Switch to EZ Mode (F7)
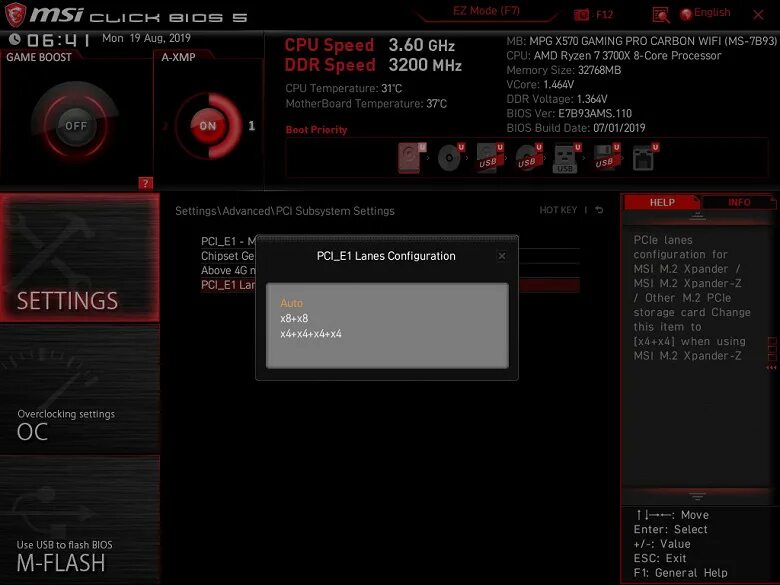 pos(486,11)
